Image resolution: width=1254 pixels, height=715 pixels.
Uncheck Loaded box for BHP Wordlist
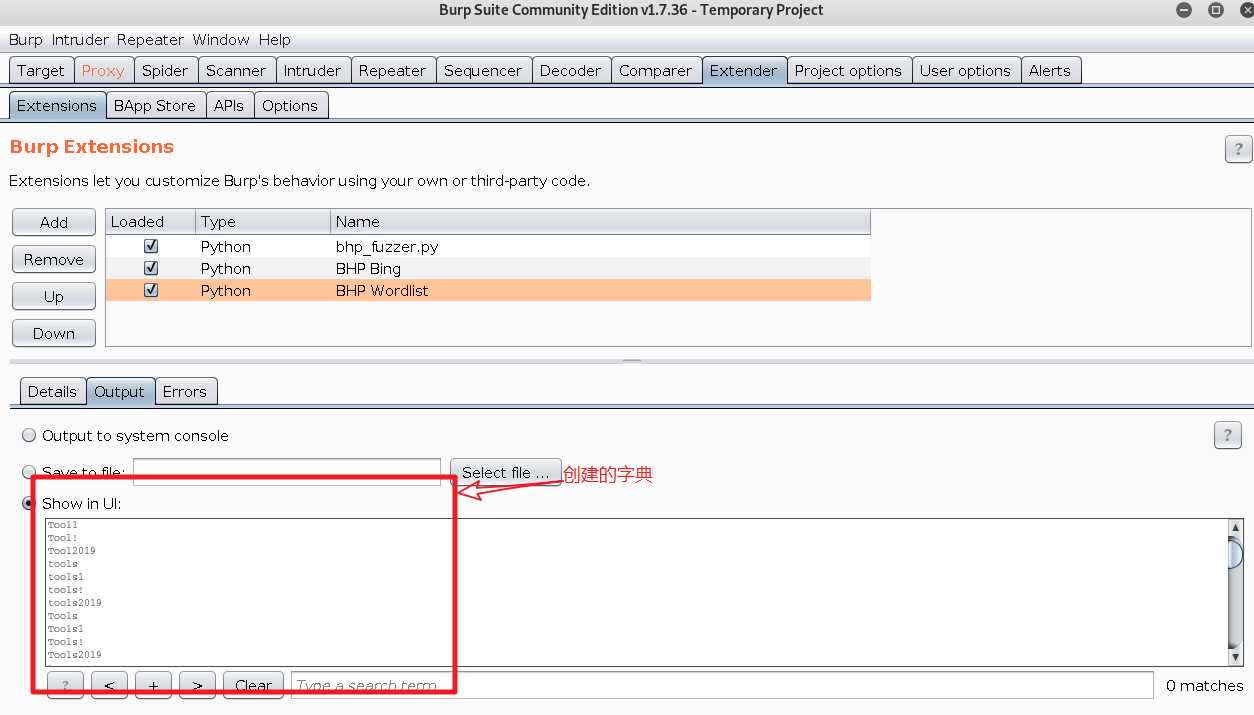point(151,290)
